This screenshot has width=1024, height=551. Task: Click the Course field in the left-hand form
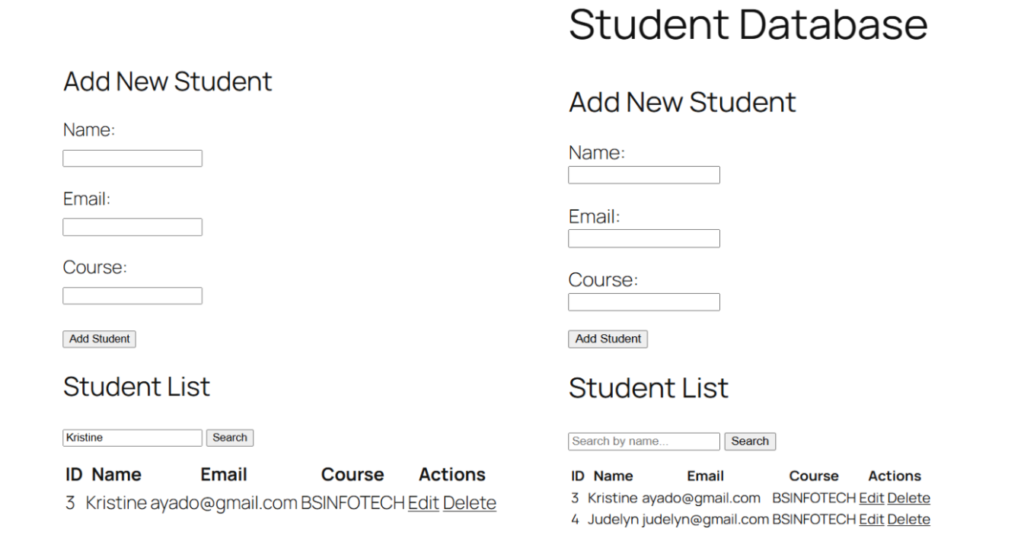pyautogui.click(x=132, y=296)
